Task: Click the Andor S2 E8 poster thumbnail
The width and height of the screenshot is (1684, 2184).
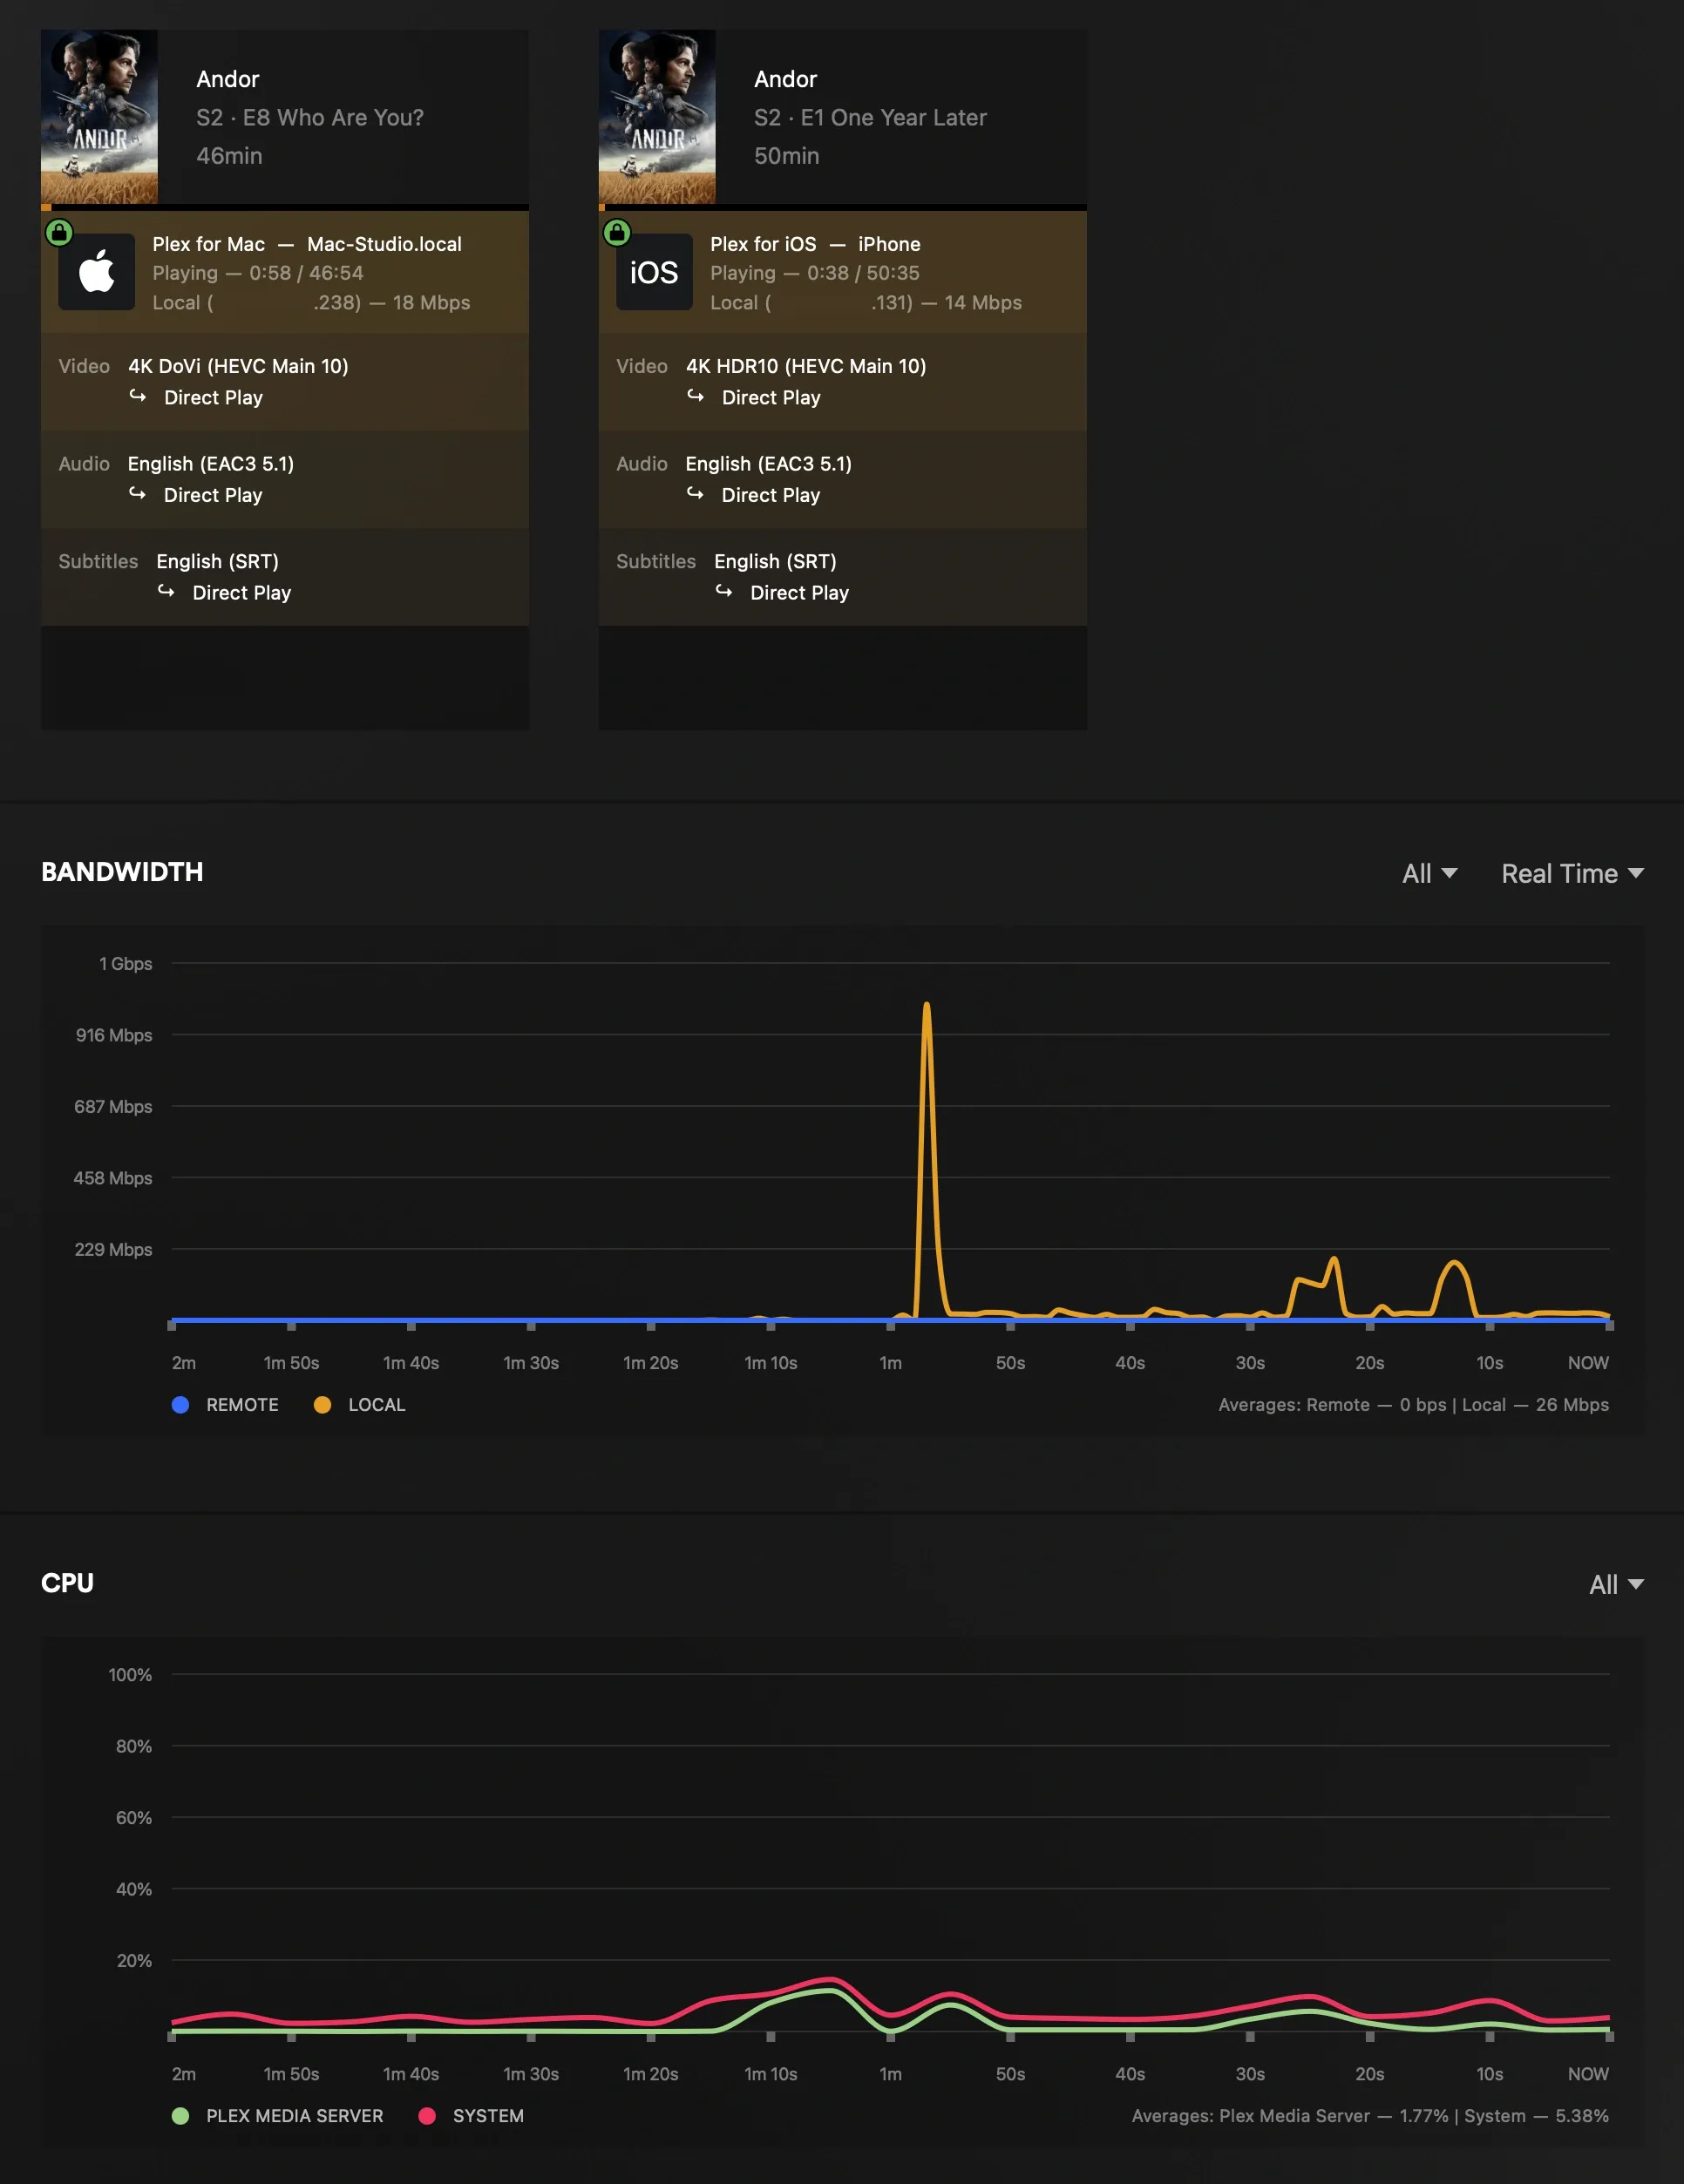Action: tap(99, 116)
